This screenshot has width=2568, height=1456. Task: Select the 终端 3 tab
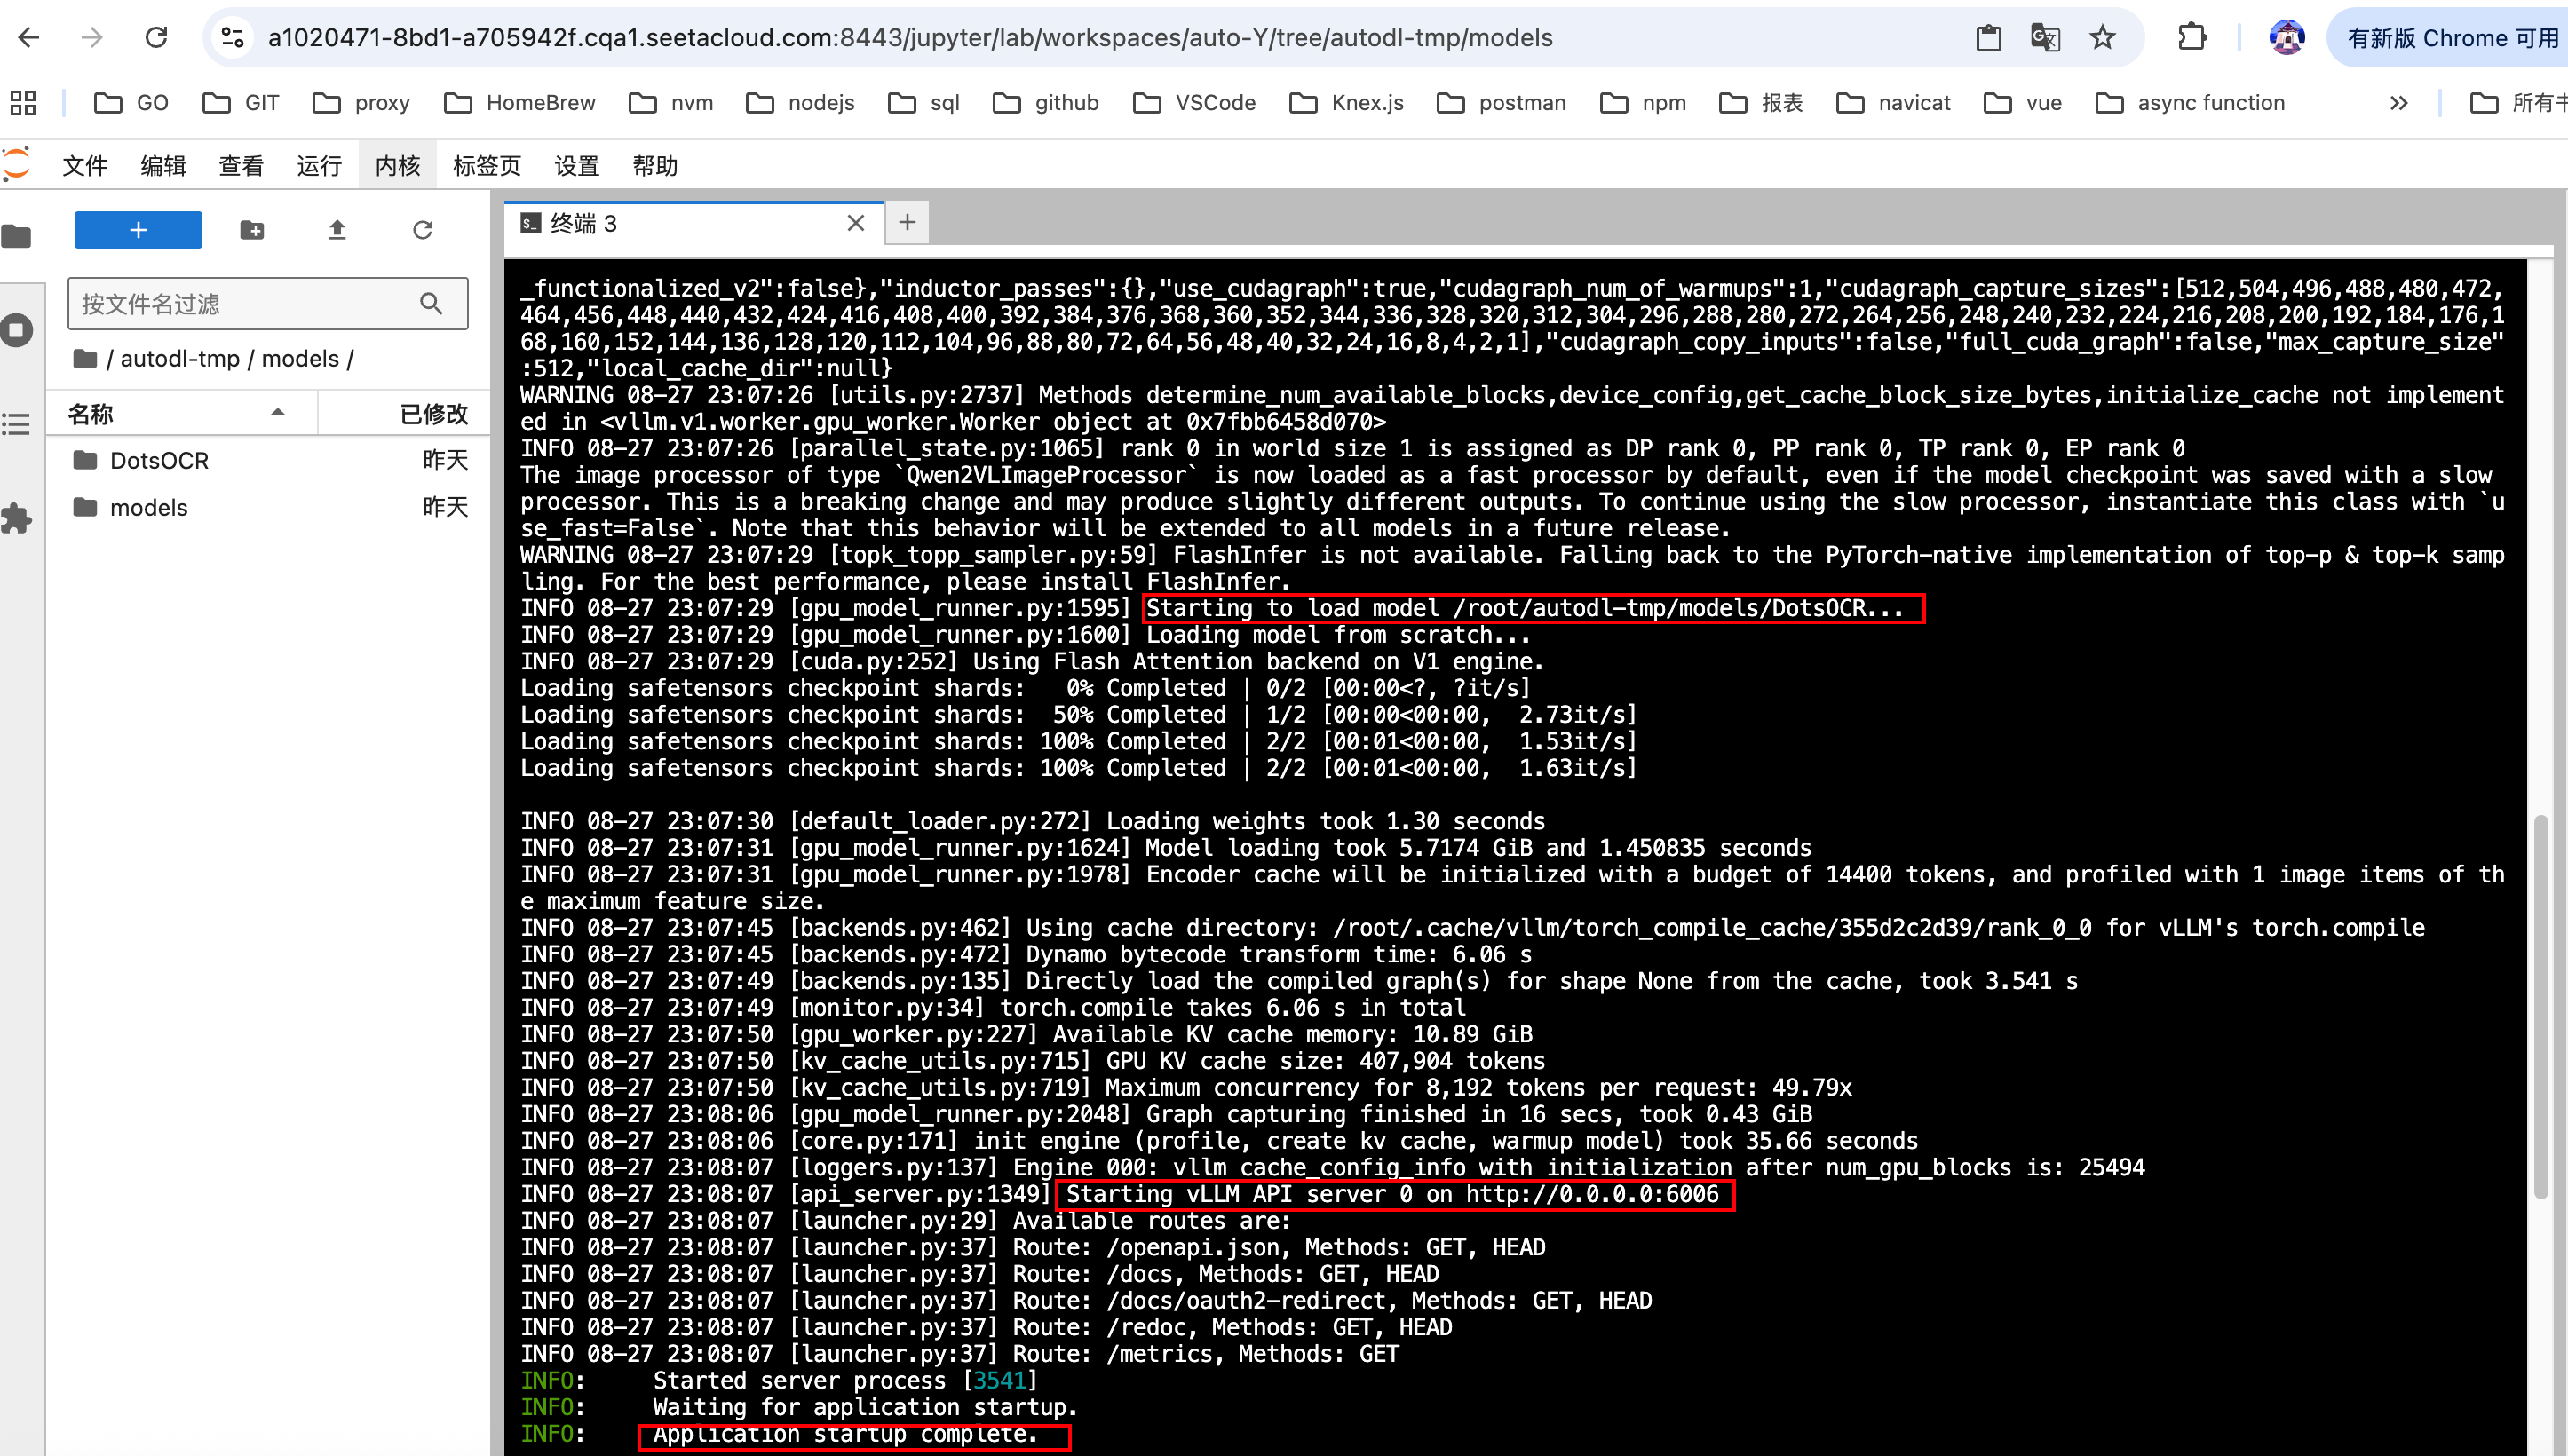click(x=694, y=223)
